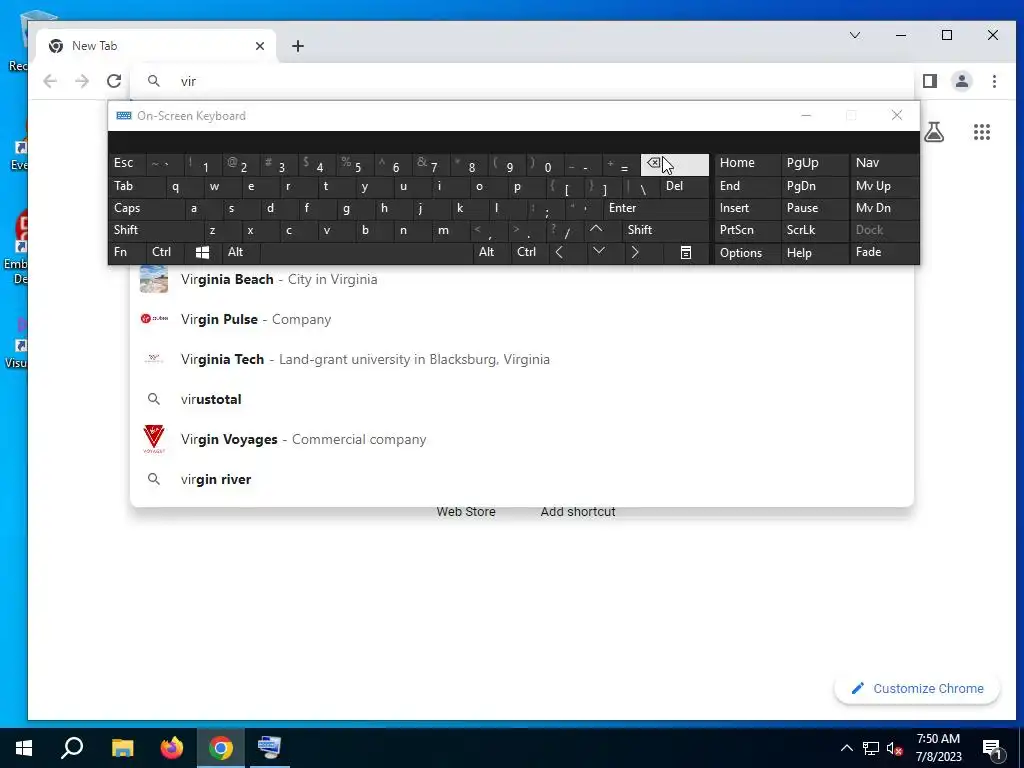This screenshot has height=768, width=1024.
Task: Click the muted volume tray icon
Action: click(895, 748)
